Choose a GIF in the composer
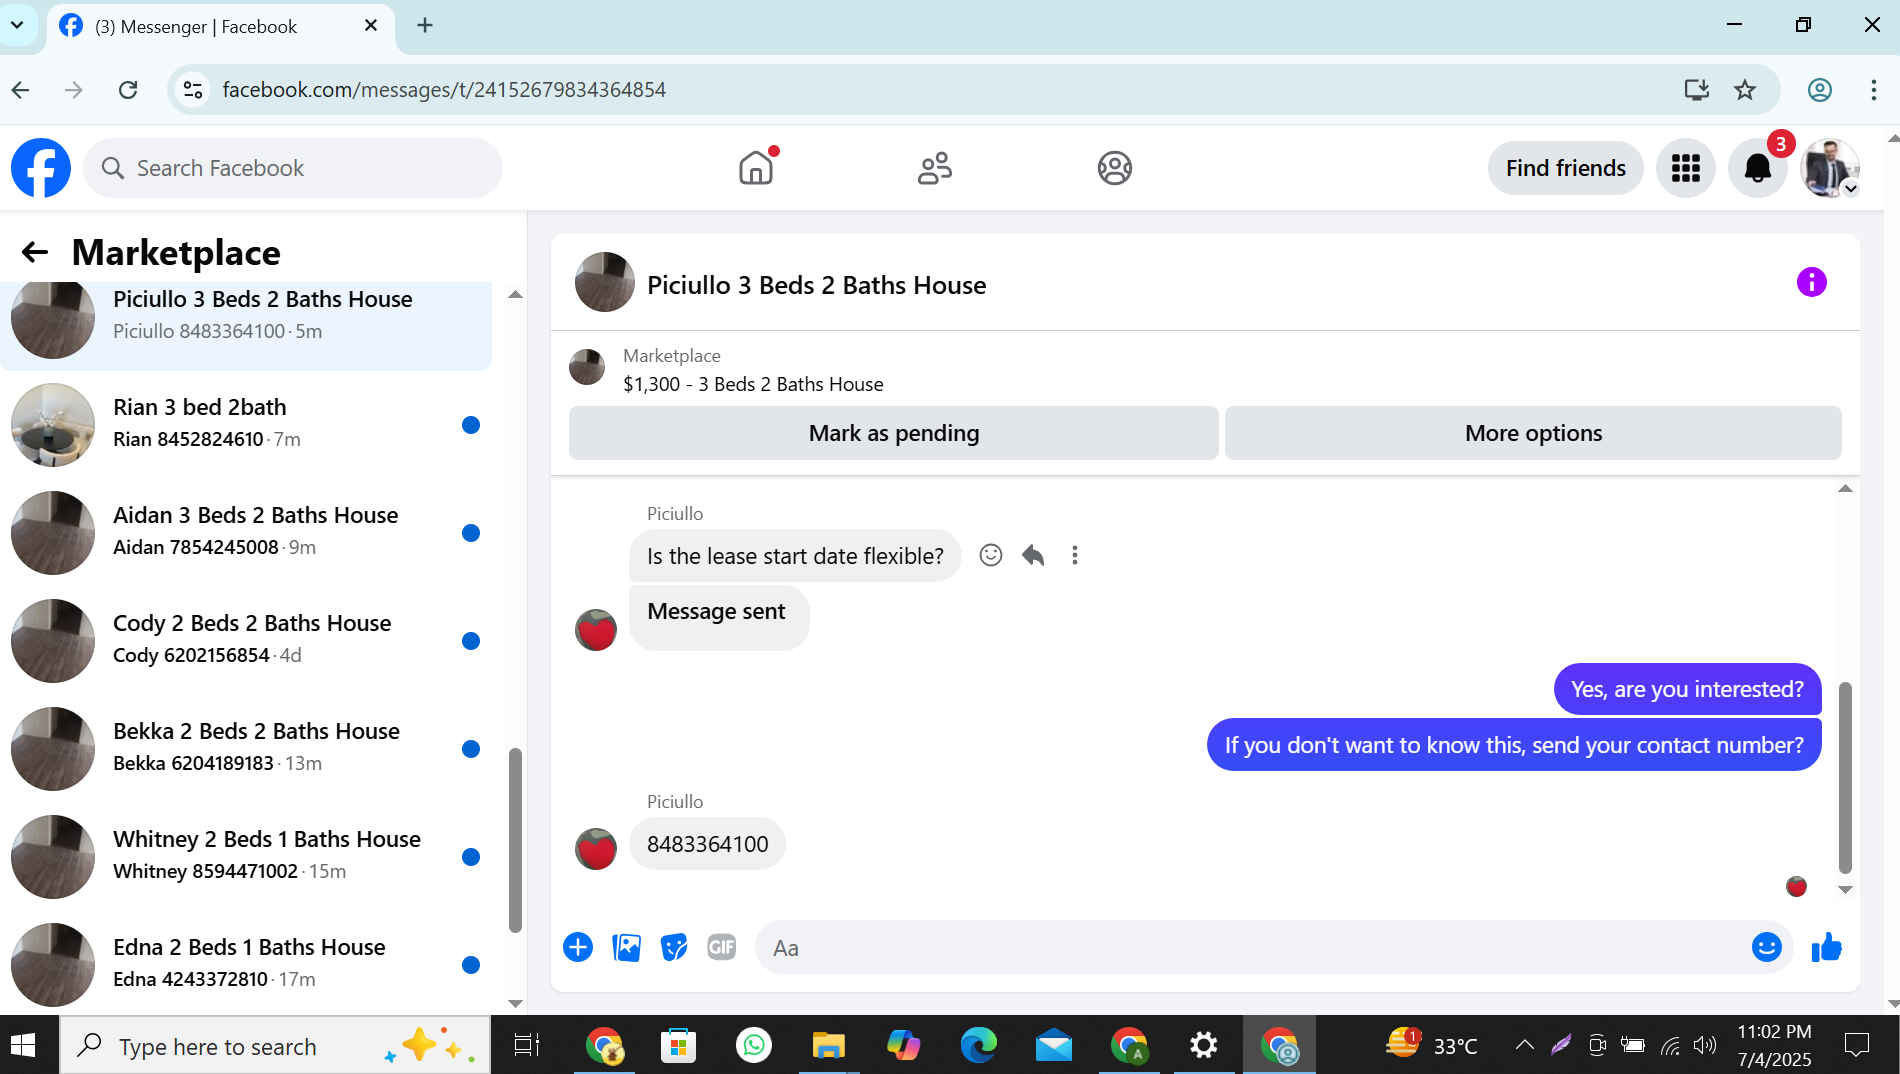Screen dimensions: 1900x1074 [722, 947]
